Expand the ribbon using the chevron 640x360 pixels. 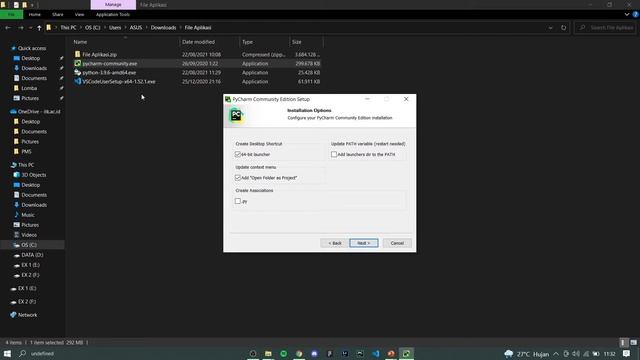pos(627,14)
